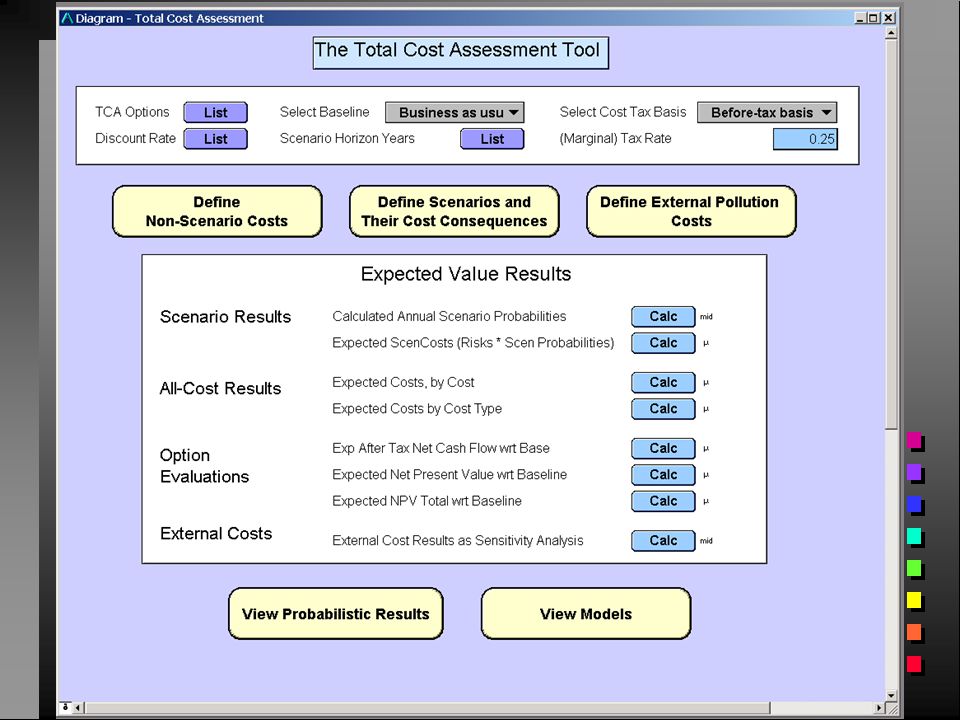Expand the Select Cost Tax Basis dropdown

[x=767, y=113]
